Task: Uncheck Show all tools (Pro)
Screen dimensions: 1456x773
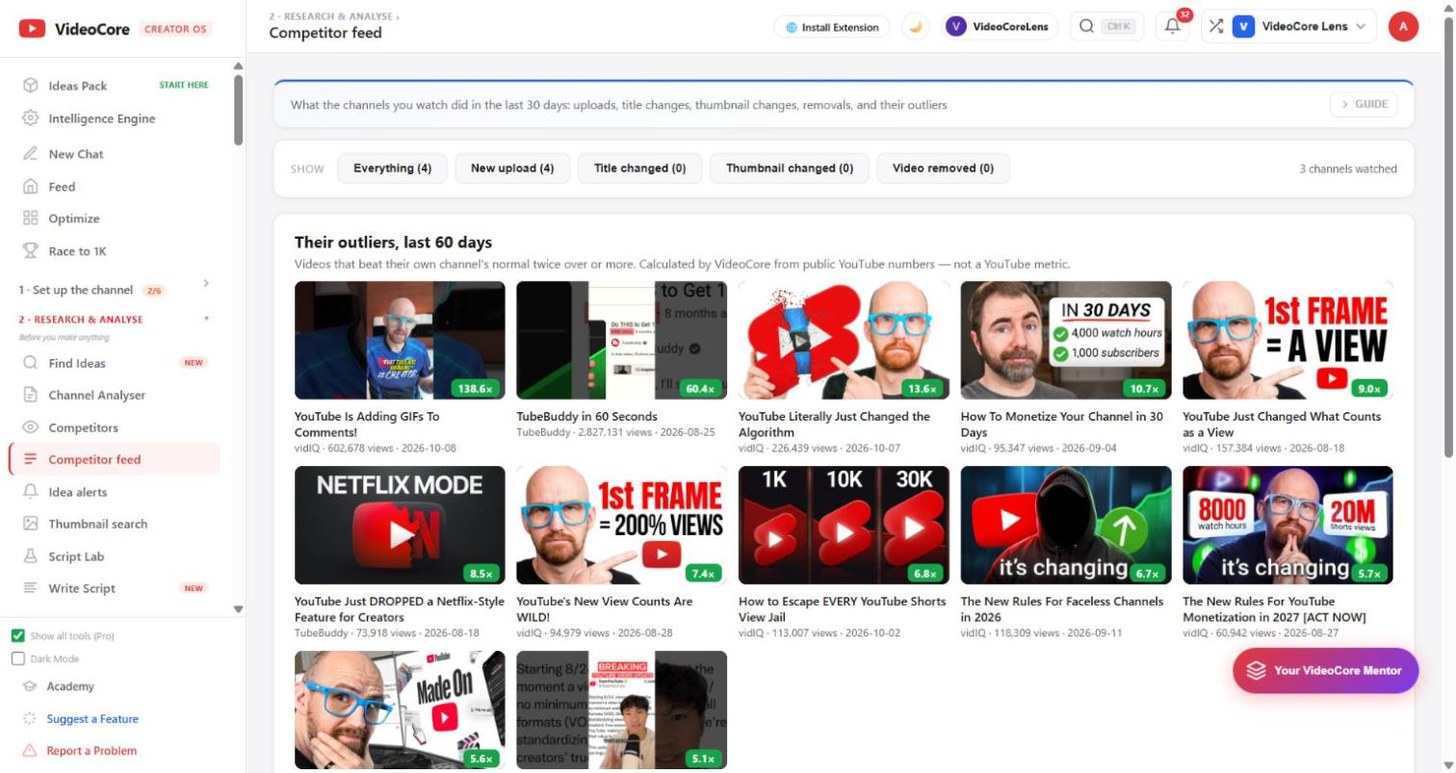Action: (x=18, y=636)
